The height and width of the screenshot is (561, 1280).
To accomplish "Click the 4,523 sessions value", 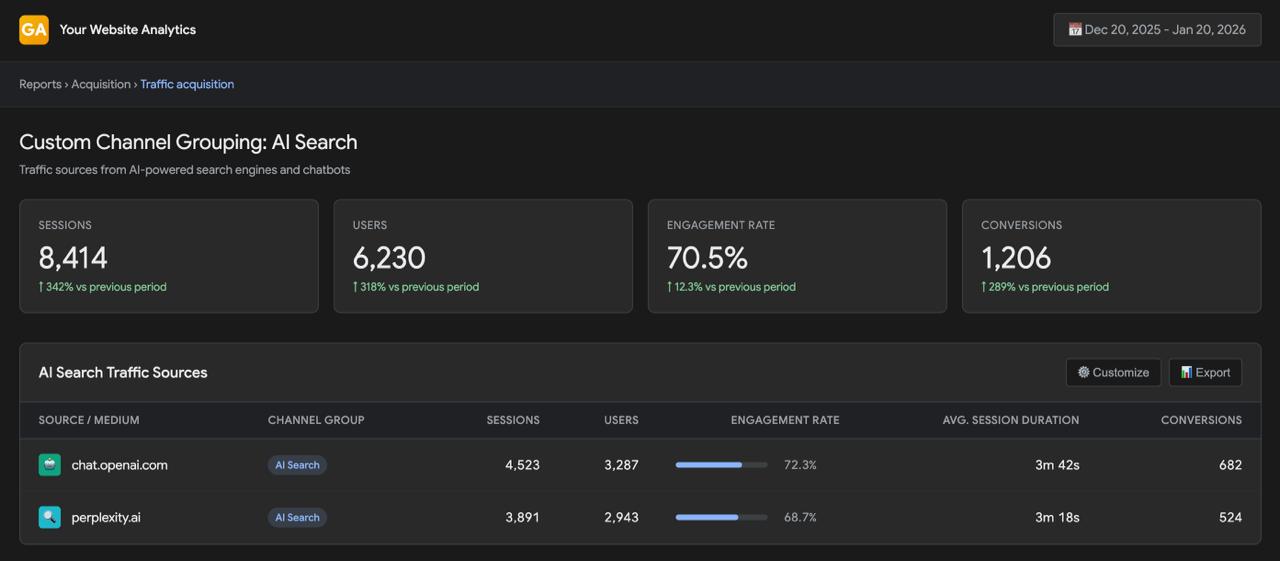I will point(522,465).
